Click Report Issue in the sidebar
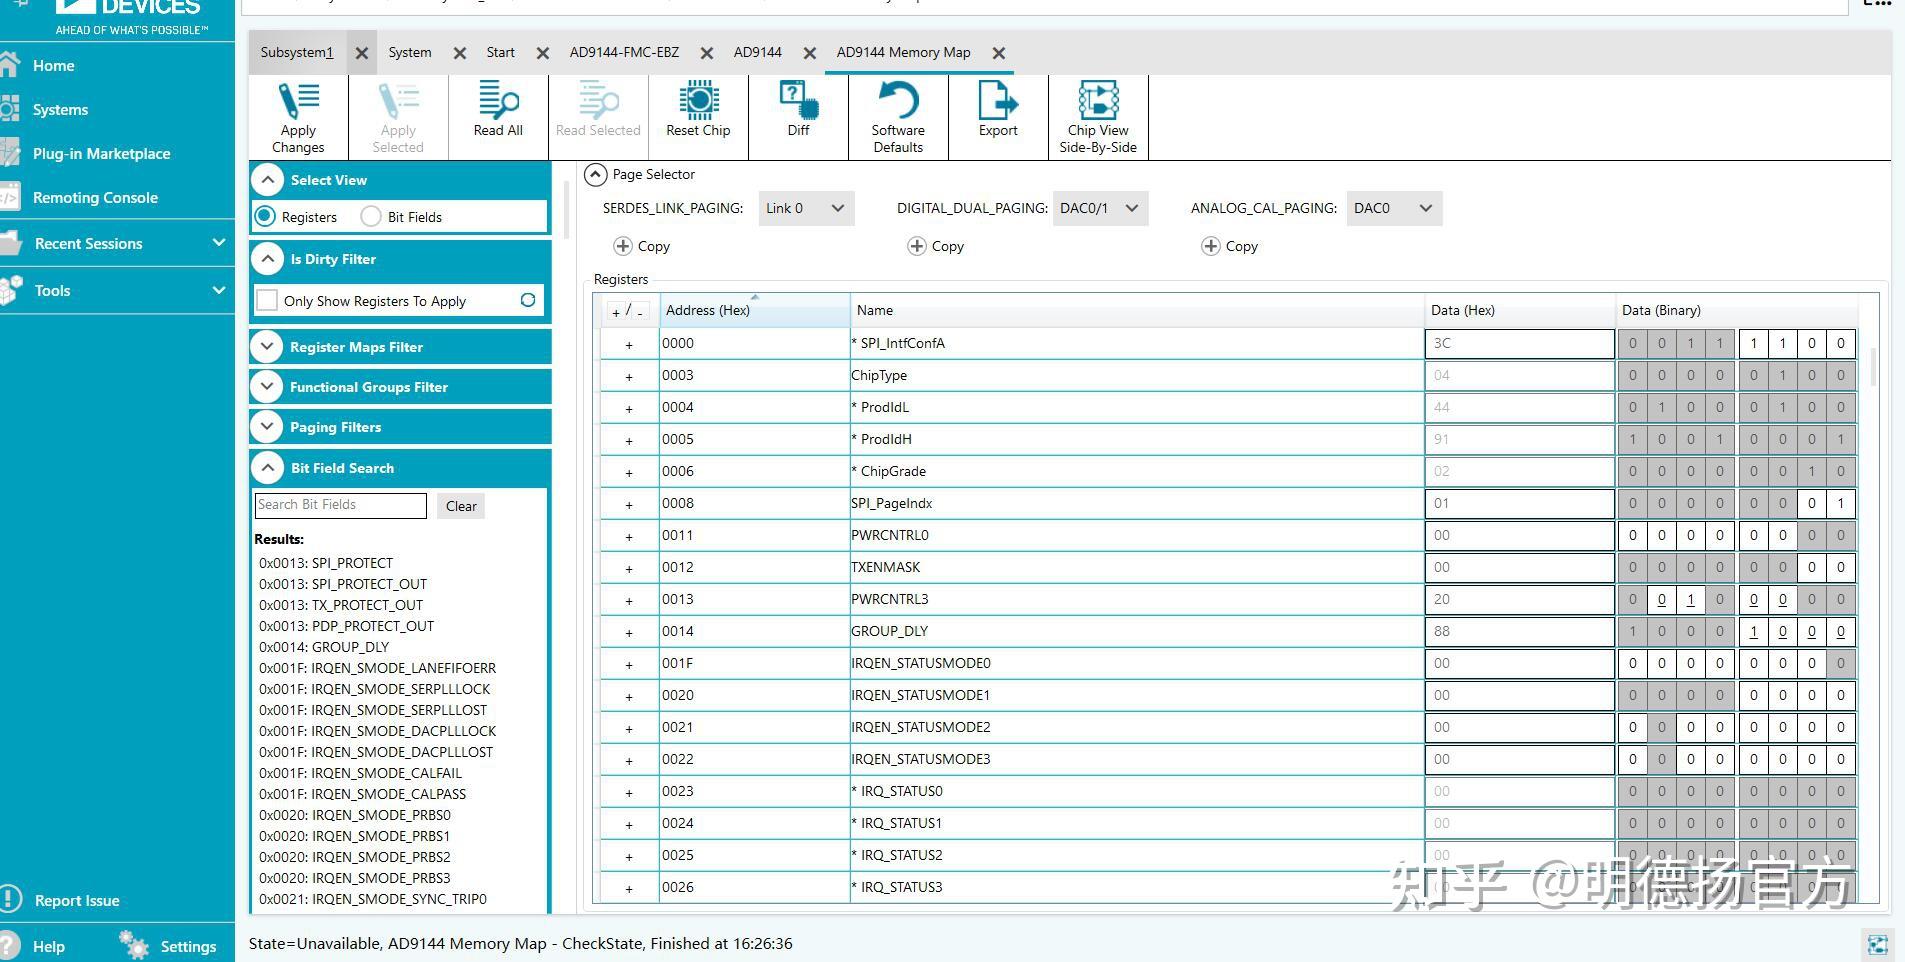The image size is (1905, 962). tap(76, 900)
